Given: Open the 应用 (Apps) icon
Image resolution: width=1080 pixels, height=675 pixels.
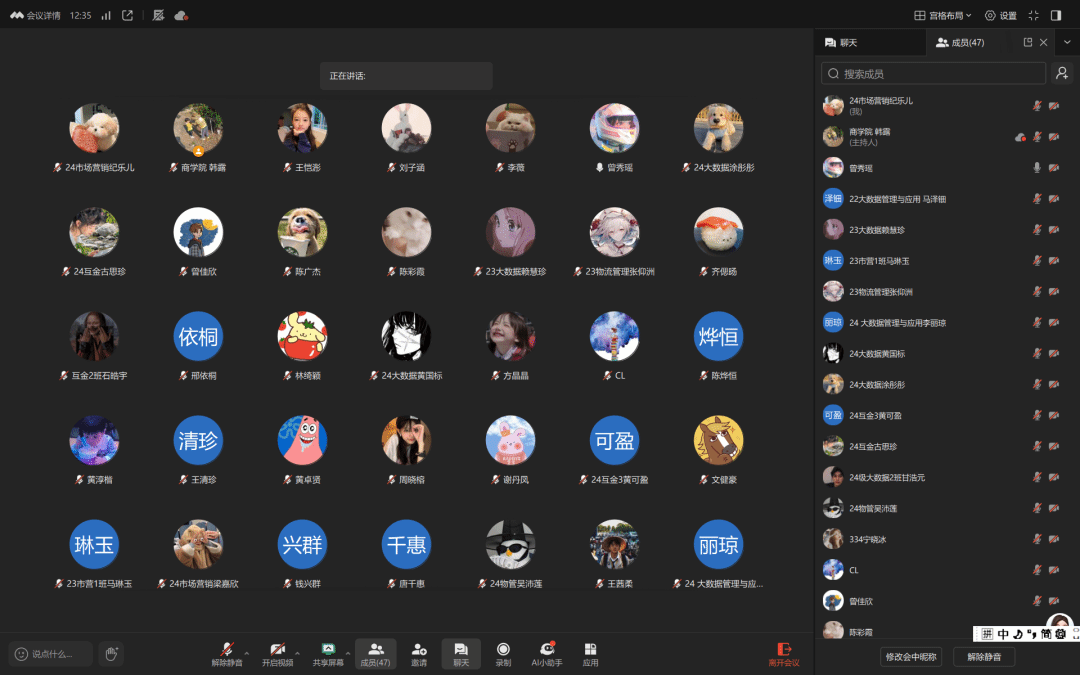Looking at the screenshot, I should 590,653.
